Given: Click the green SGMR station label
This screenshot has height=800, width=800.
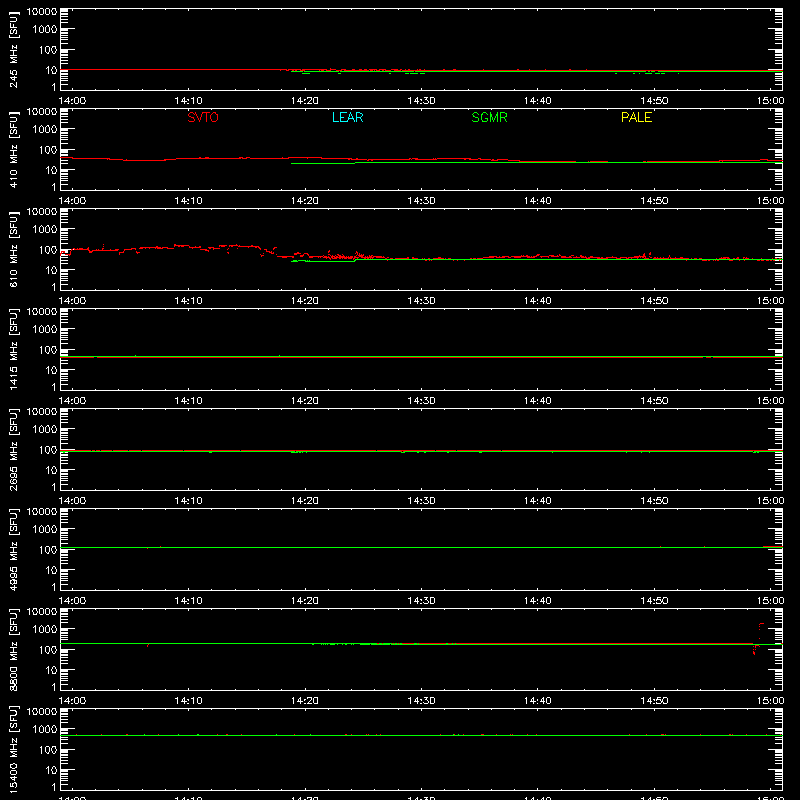Looking at the screenshot, I should [489, 117].
